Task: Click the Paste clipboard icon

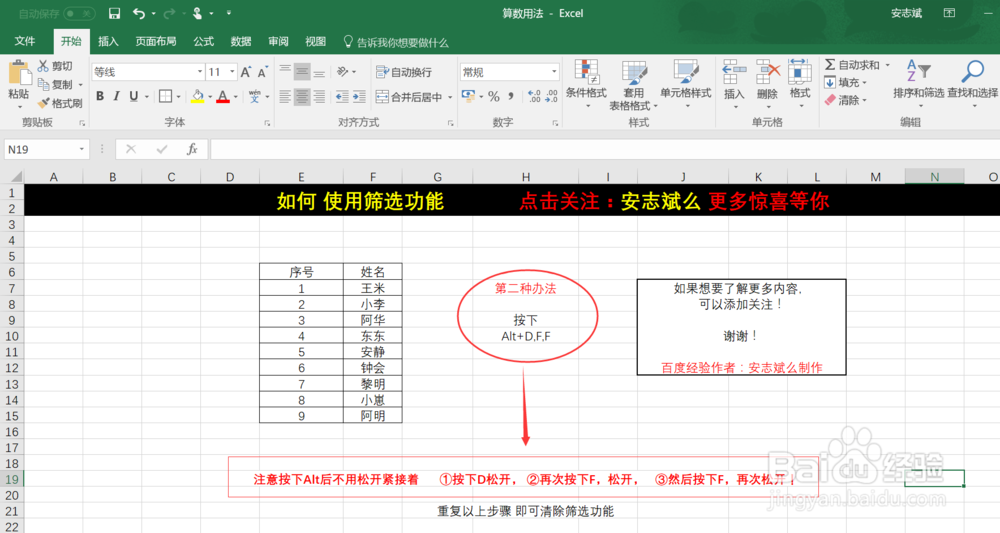Action: 19,75
